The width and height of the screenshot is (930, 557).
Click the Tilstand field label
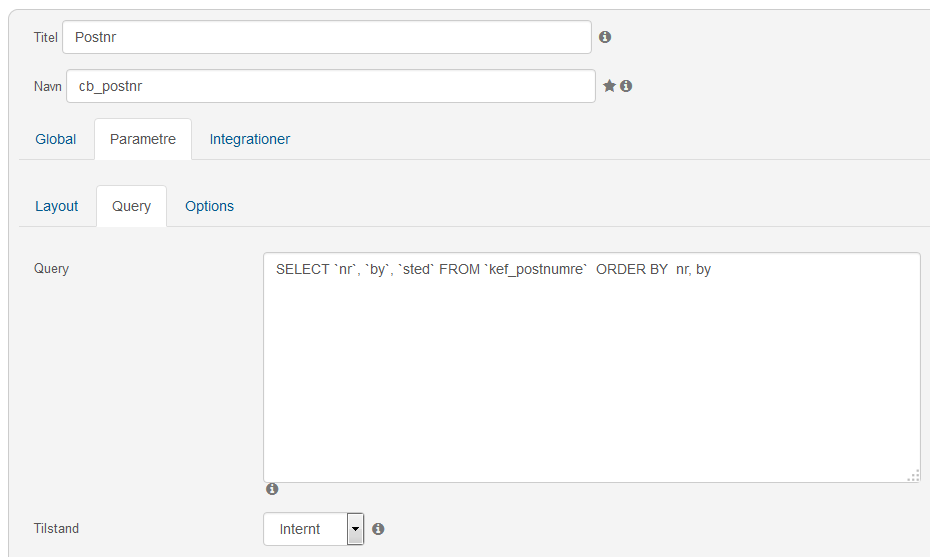coord(56,529)
